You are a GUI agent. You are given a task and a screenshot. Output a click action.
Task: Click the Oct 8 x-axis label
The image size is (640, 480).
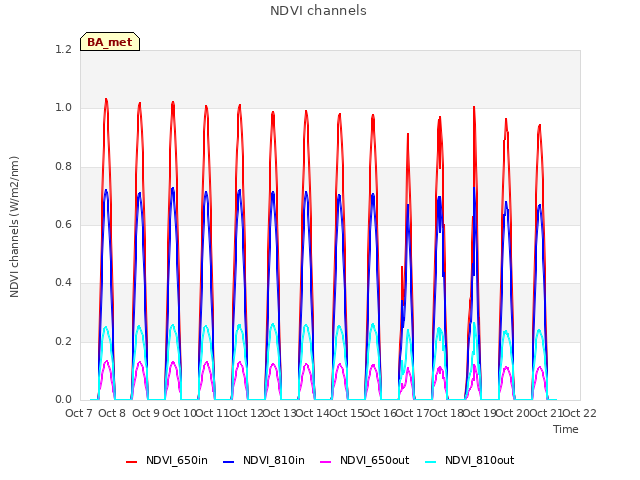pyautogui.click(x=112, y=413)
